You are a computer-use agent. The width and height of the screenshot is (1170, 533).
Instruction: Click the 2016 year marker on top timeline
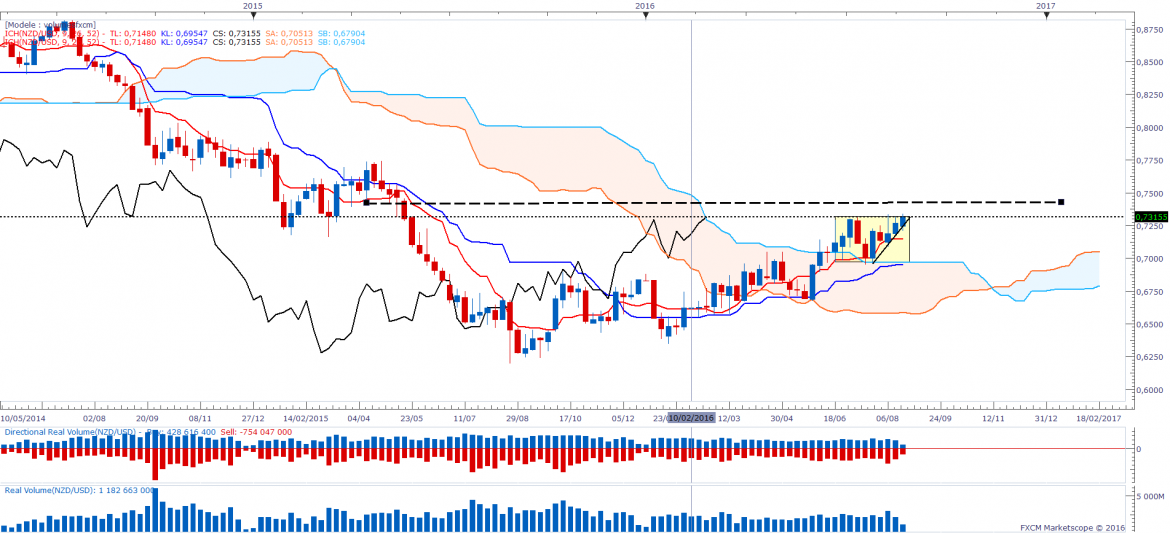(645, 5)
